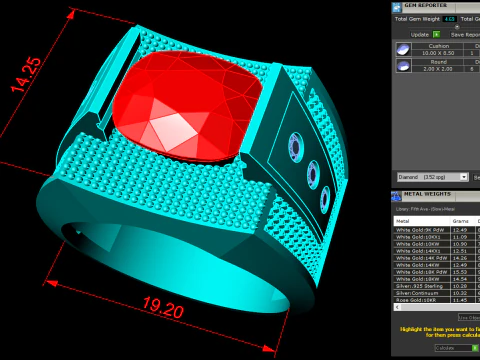Viewport: 480px width, 360px height.
Task: Click the 19.20 dimension annotation
Action: [x=163, y=308]
